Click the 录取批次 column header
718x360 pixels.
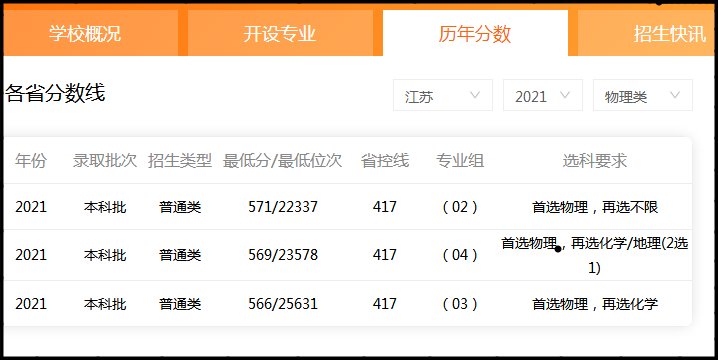(105, 161)
